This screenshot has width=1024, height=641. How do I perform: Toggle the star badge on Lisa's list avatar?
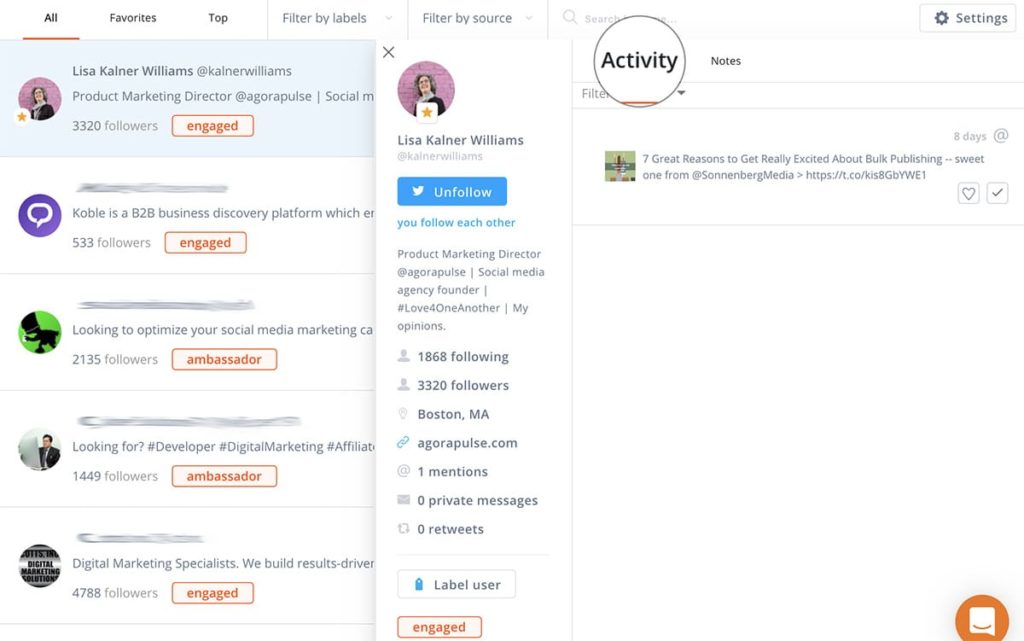[22, 117]
